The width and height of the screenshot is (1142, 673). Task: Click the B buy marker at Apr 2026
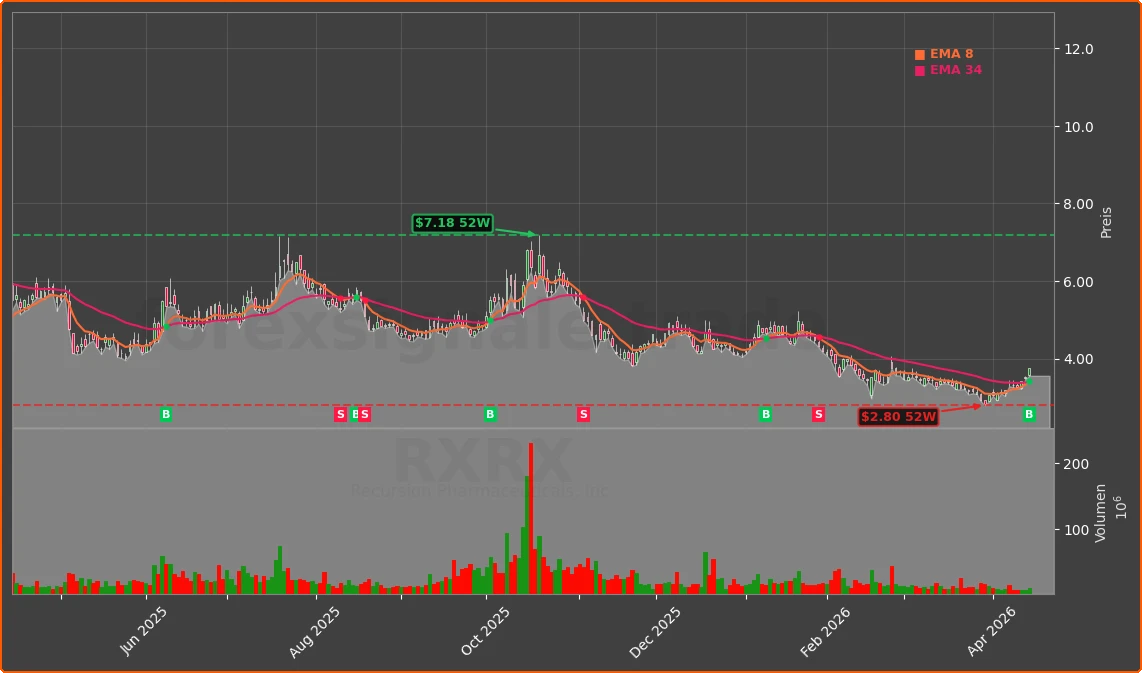(x=1029, y=413)
